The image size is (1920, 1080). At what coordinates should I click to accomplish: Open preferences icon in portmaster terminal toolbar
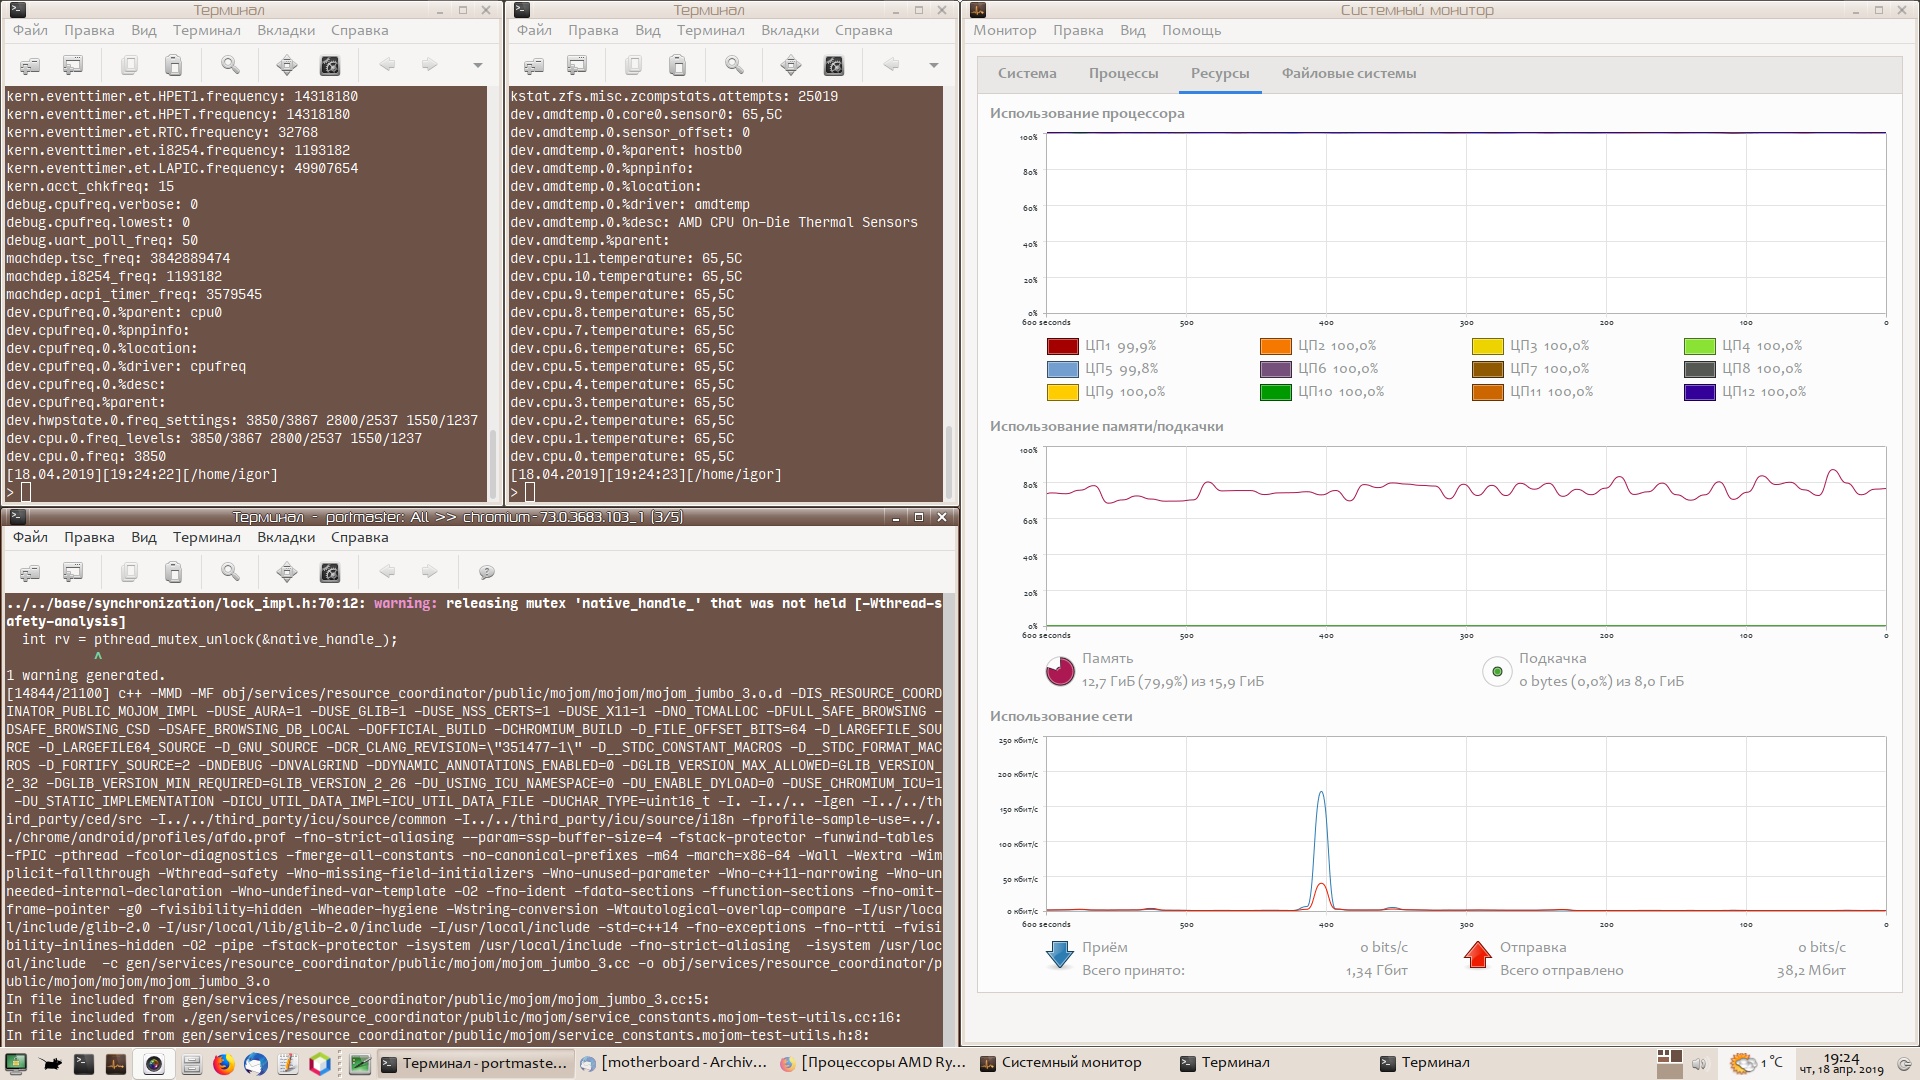coord(329,572)
